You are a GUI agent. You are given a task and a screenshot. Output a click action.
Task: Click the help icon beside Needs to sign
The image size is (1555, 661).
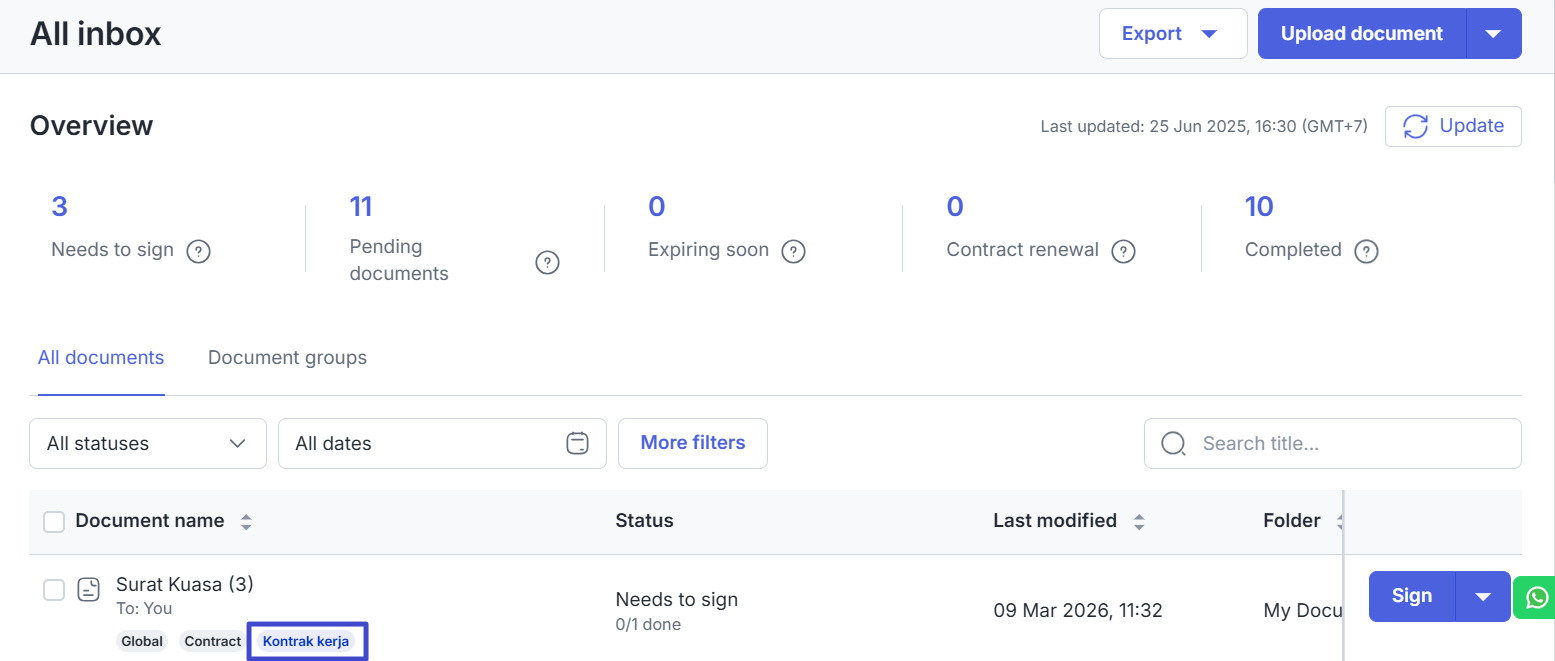[x=199, y=251]
